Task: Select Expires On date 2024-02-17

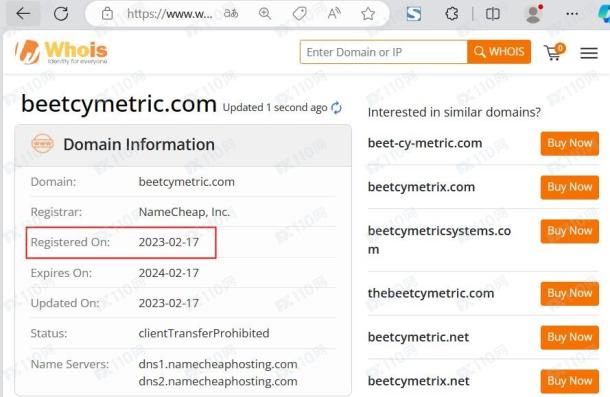Action: pos(169,273)
